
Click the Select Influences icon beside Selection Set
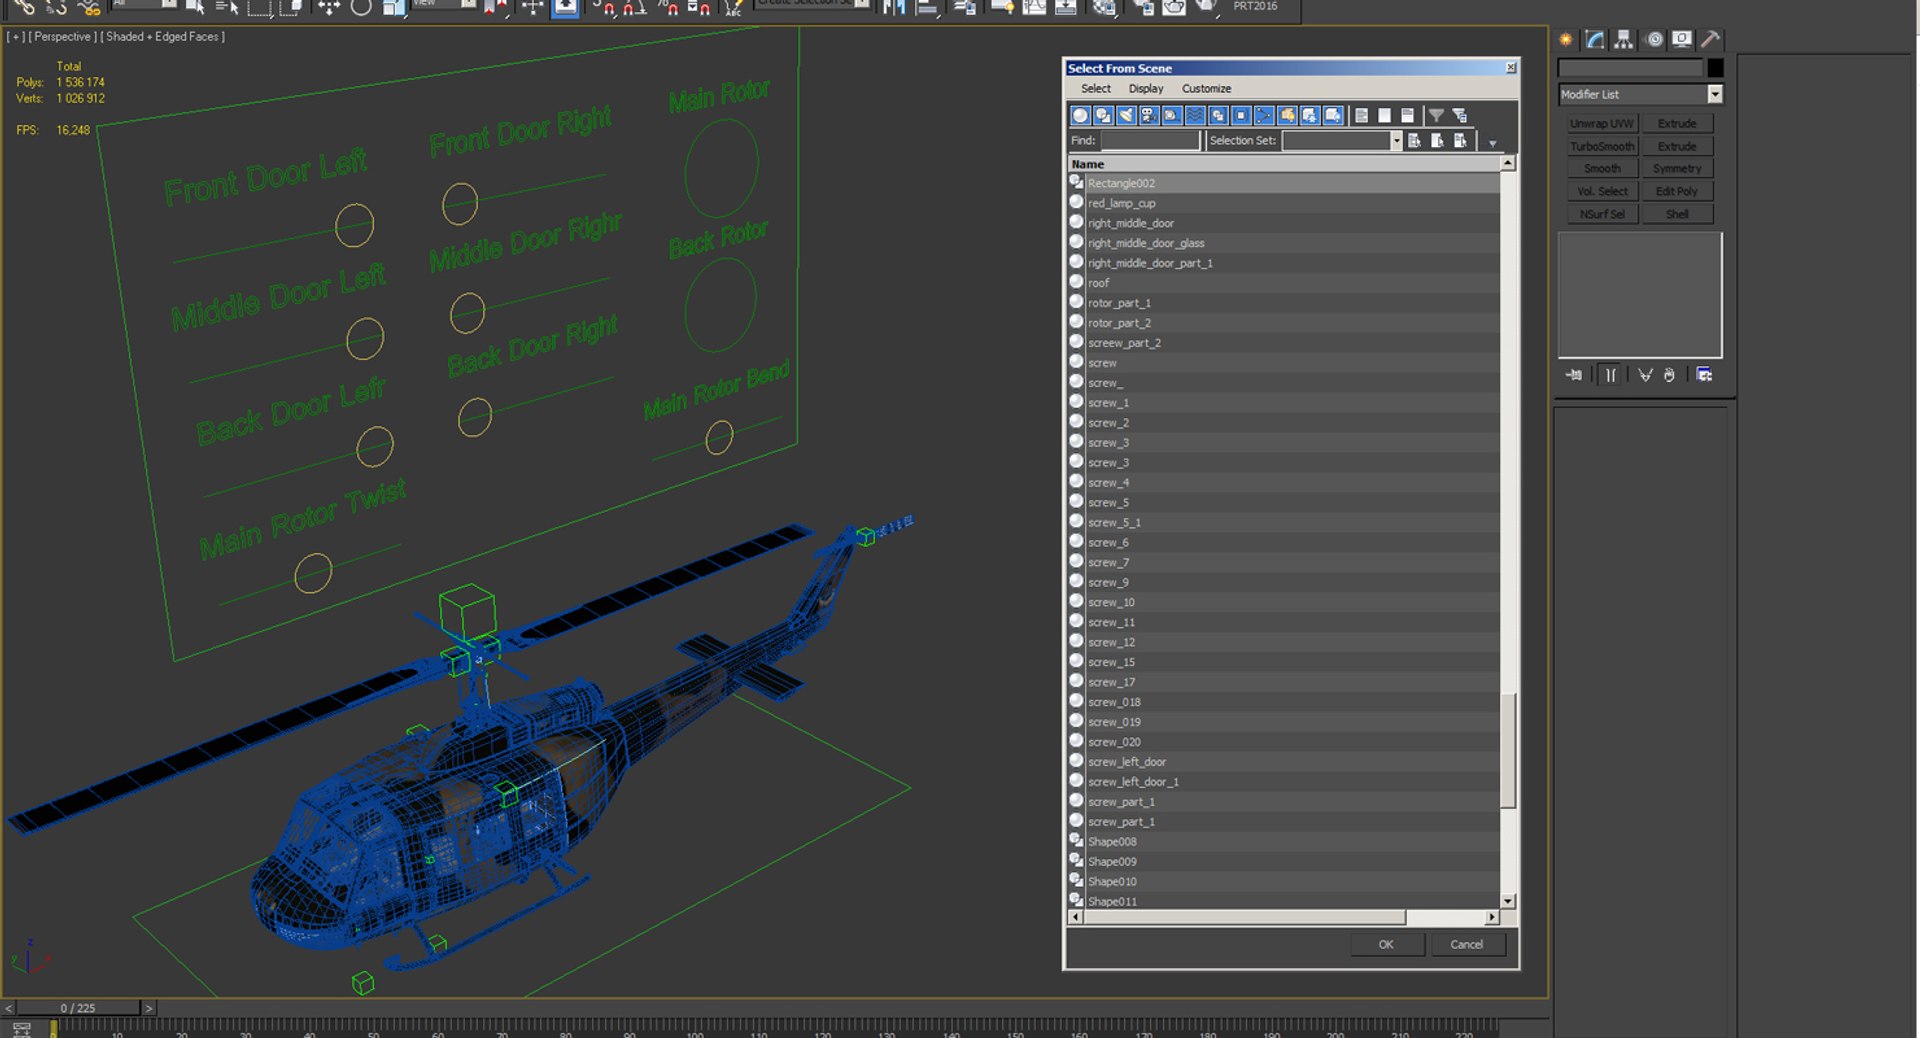point(1437,140)
